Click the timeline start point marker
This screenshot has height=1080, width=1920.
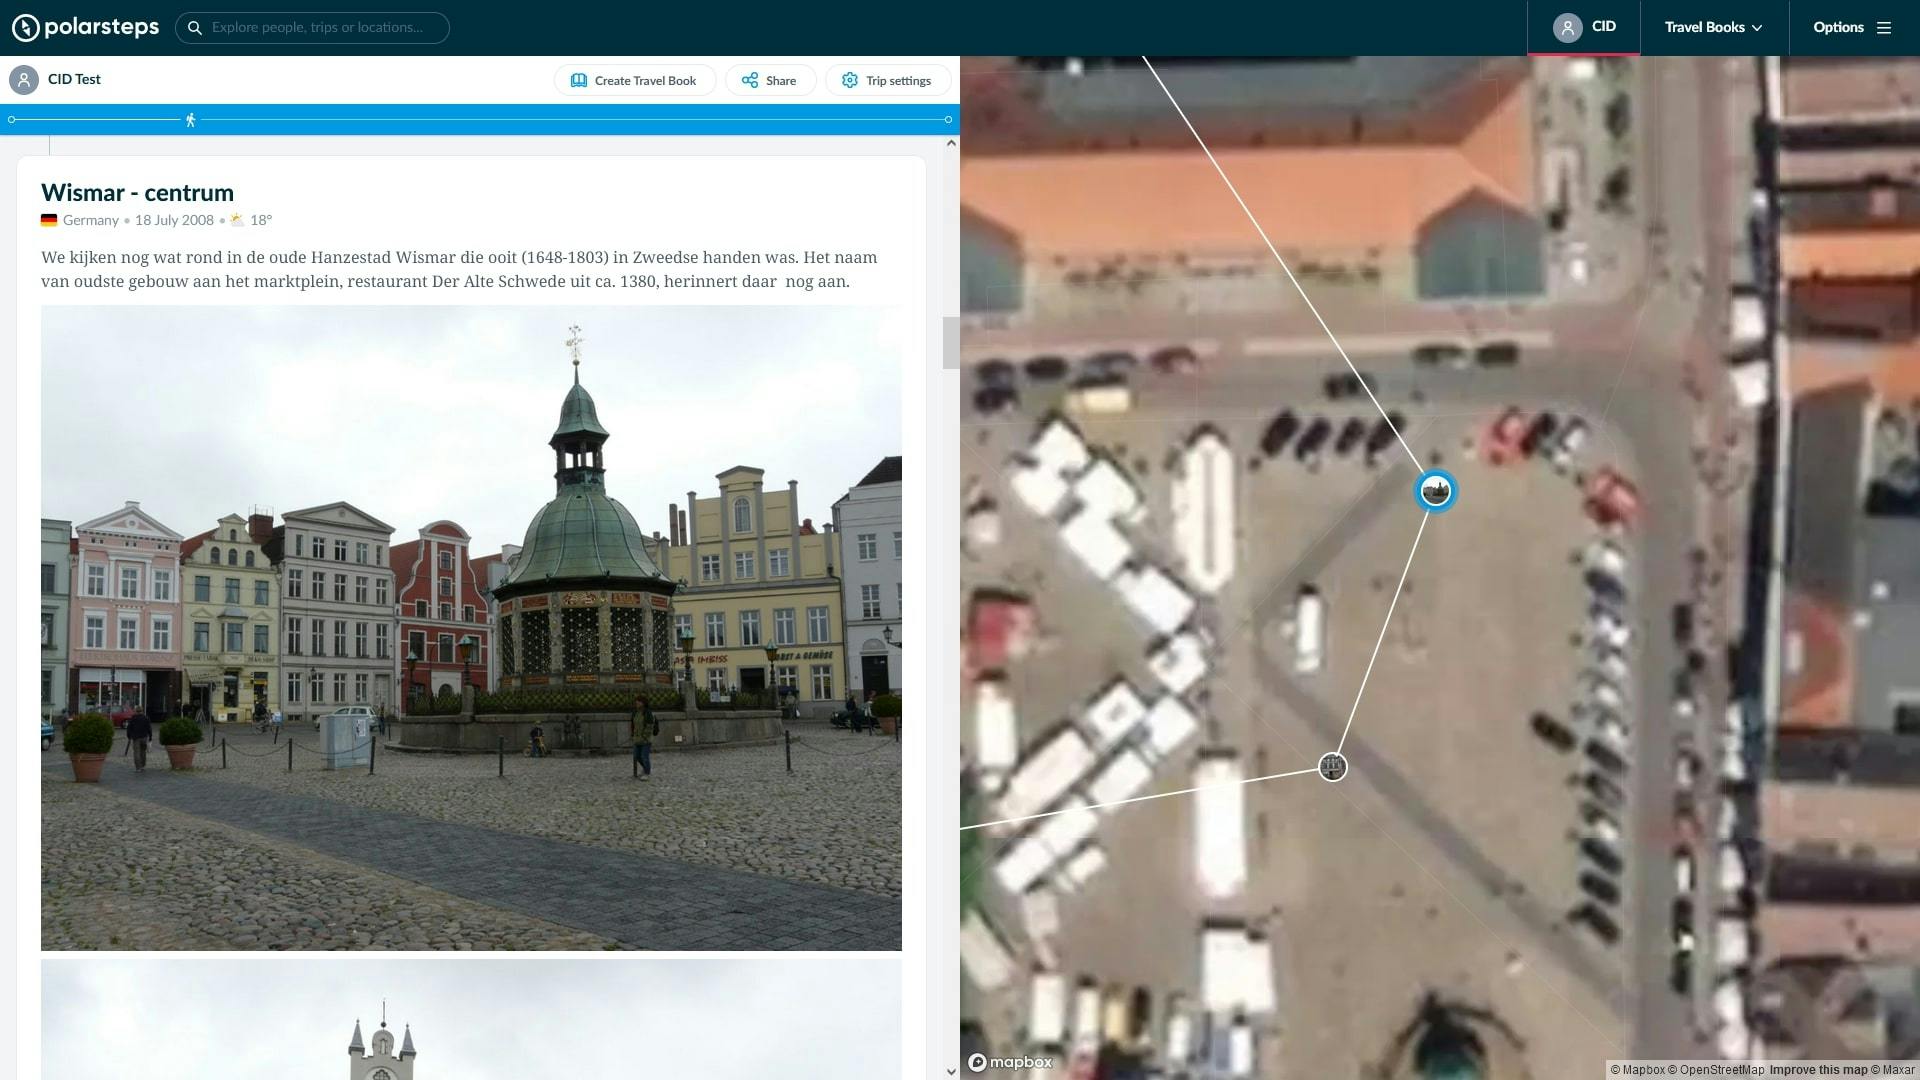pyautogui.click(x=12, y=120)
